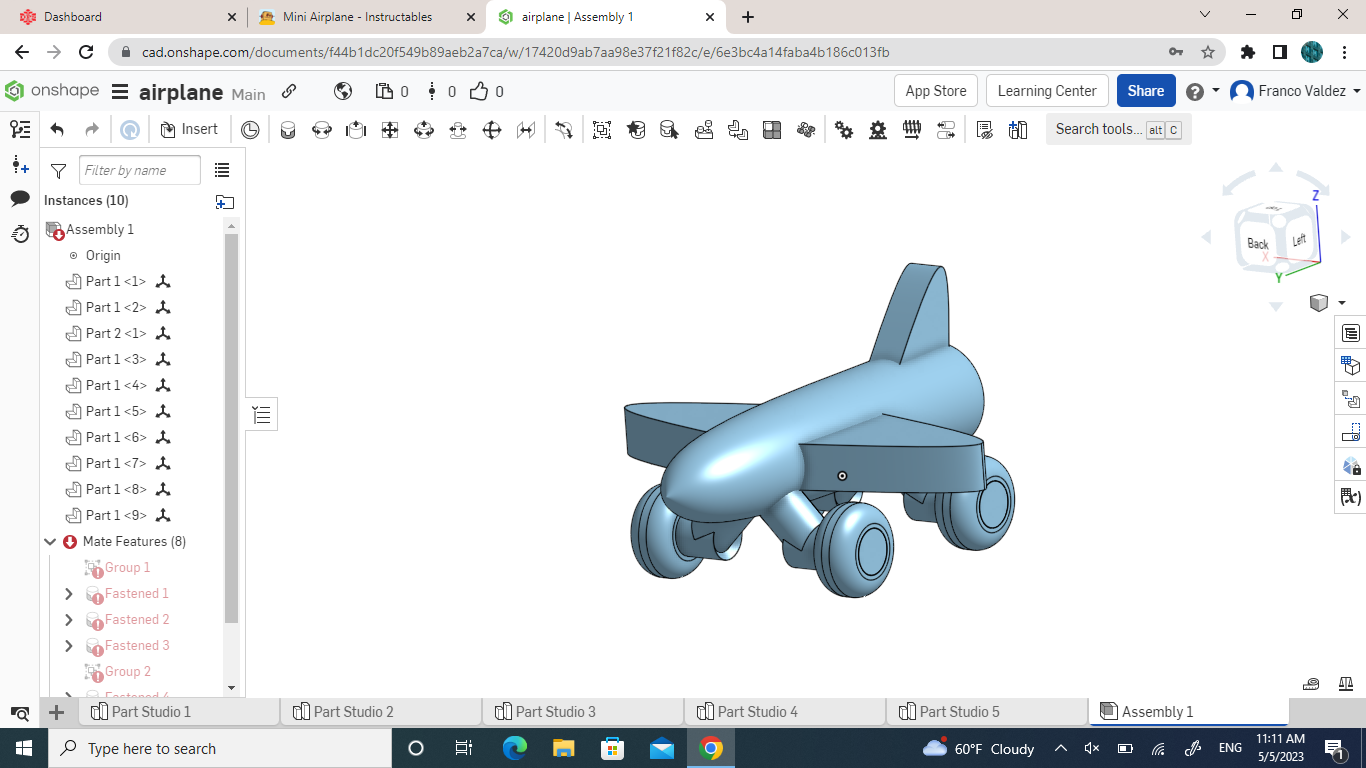Click the Share button
This screenshot has height=768, width=1366.
(1146, 90)
